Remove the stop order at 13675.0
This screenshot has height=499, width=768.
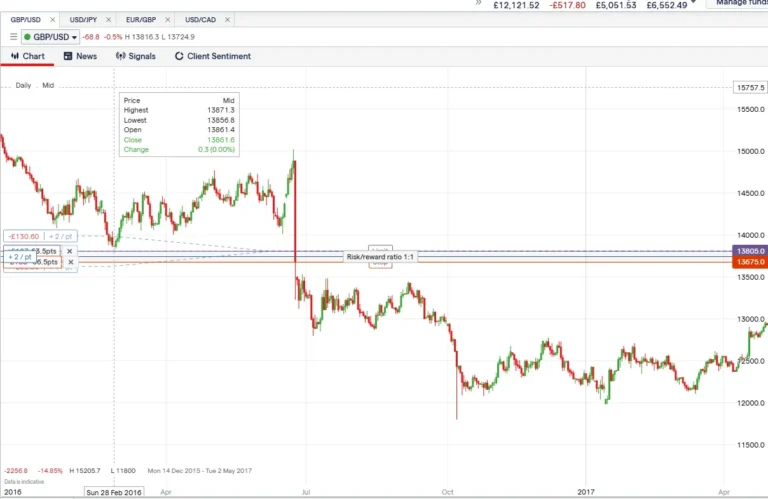point(71,262)
